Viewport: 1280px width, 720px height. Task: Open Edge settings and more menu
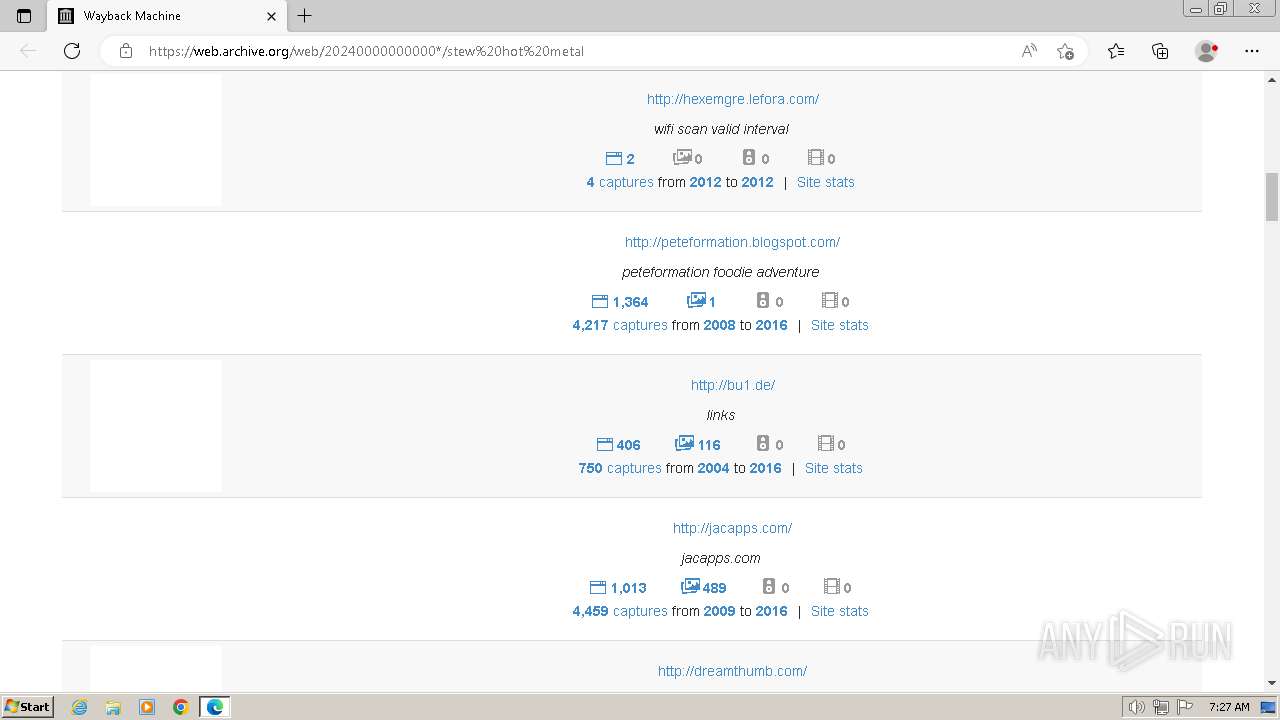coord(1252,51)
